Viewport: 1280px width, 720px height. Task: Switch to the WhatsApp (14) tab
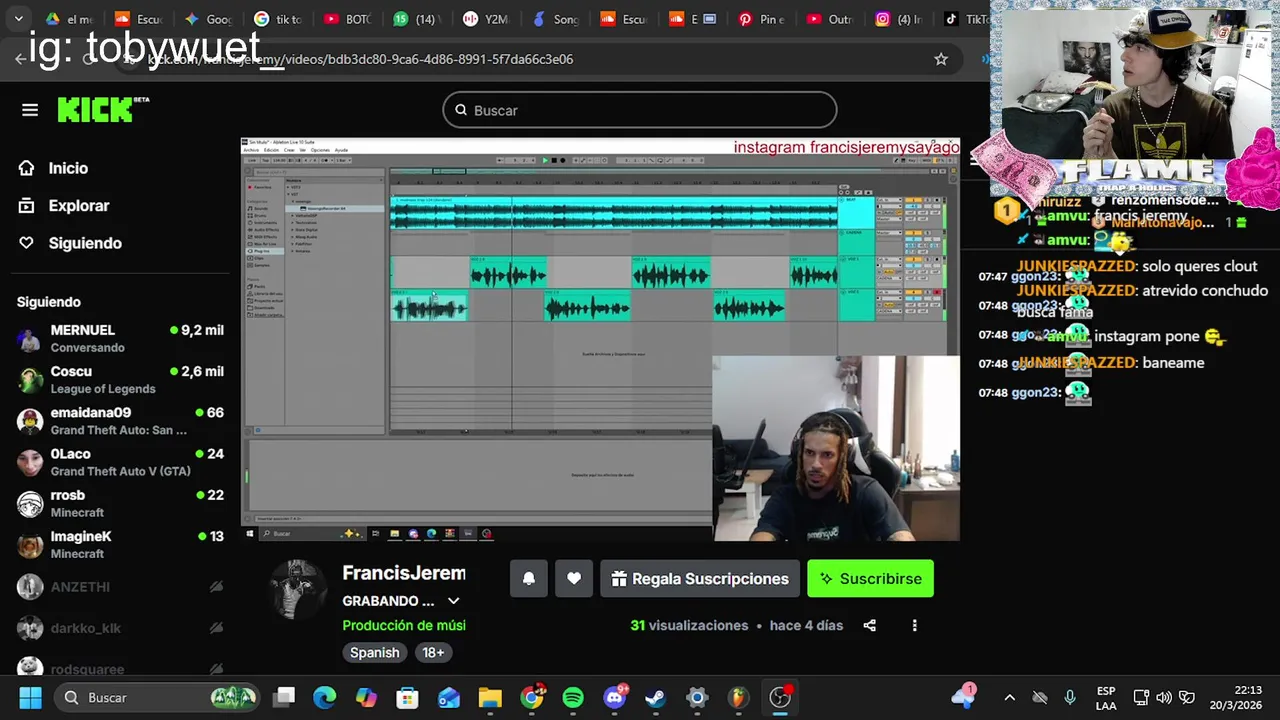point(417,19)
